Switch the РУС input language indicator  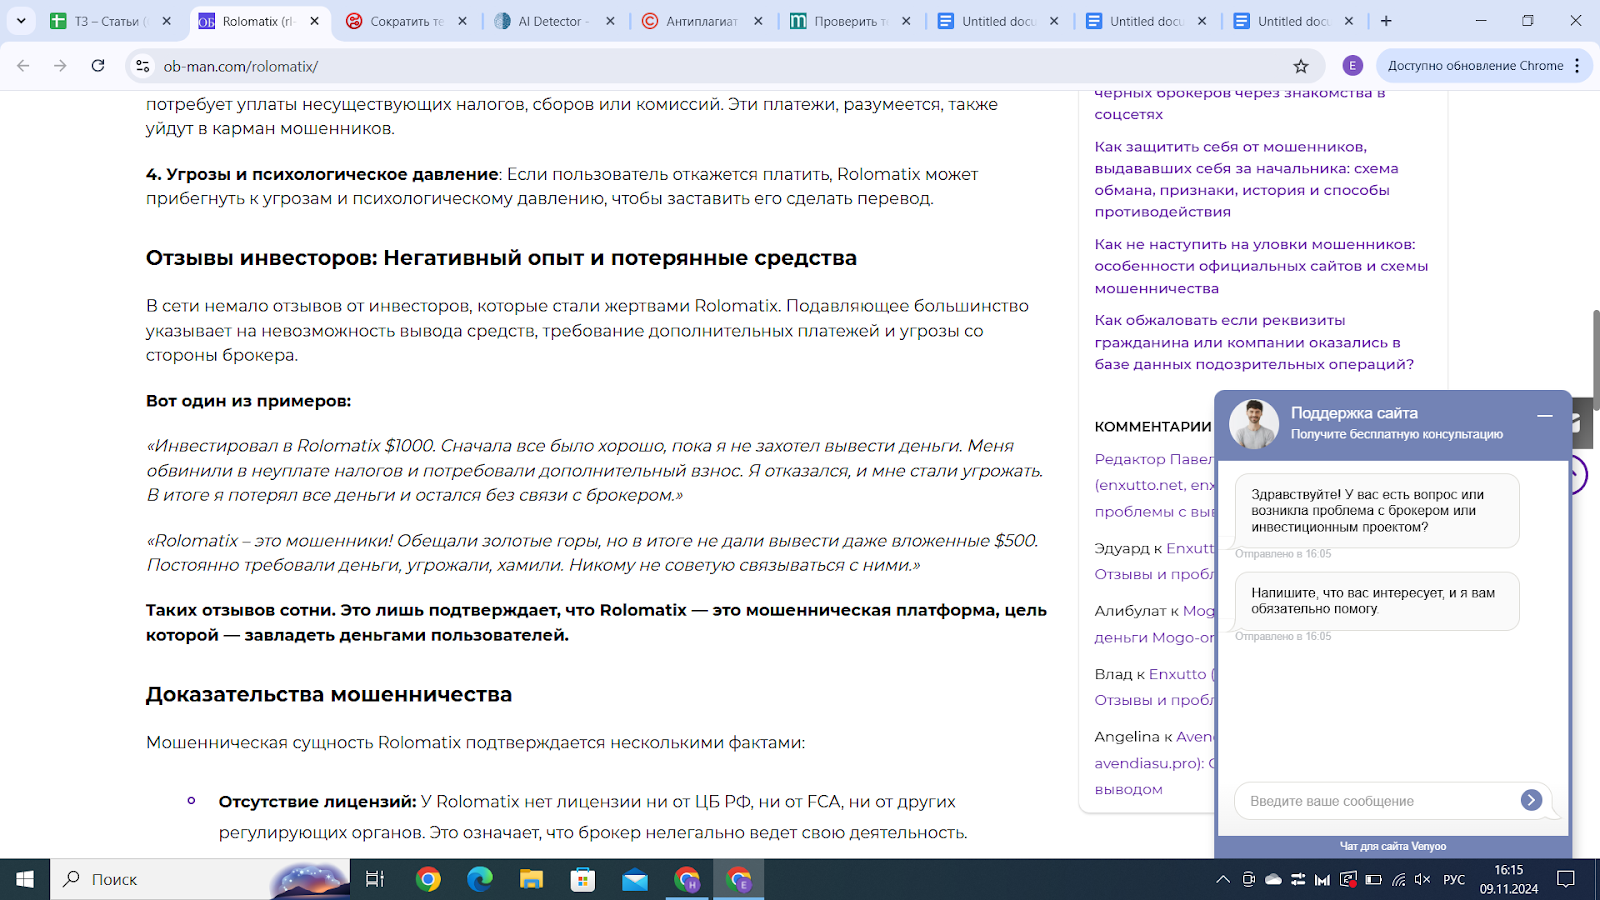tap(1454, 880)
